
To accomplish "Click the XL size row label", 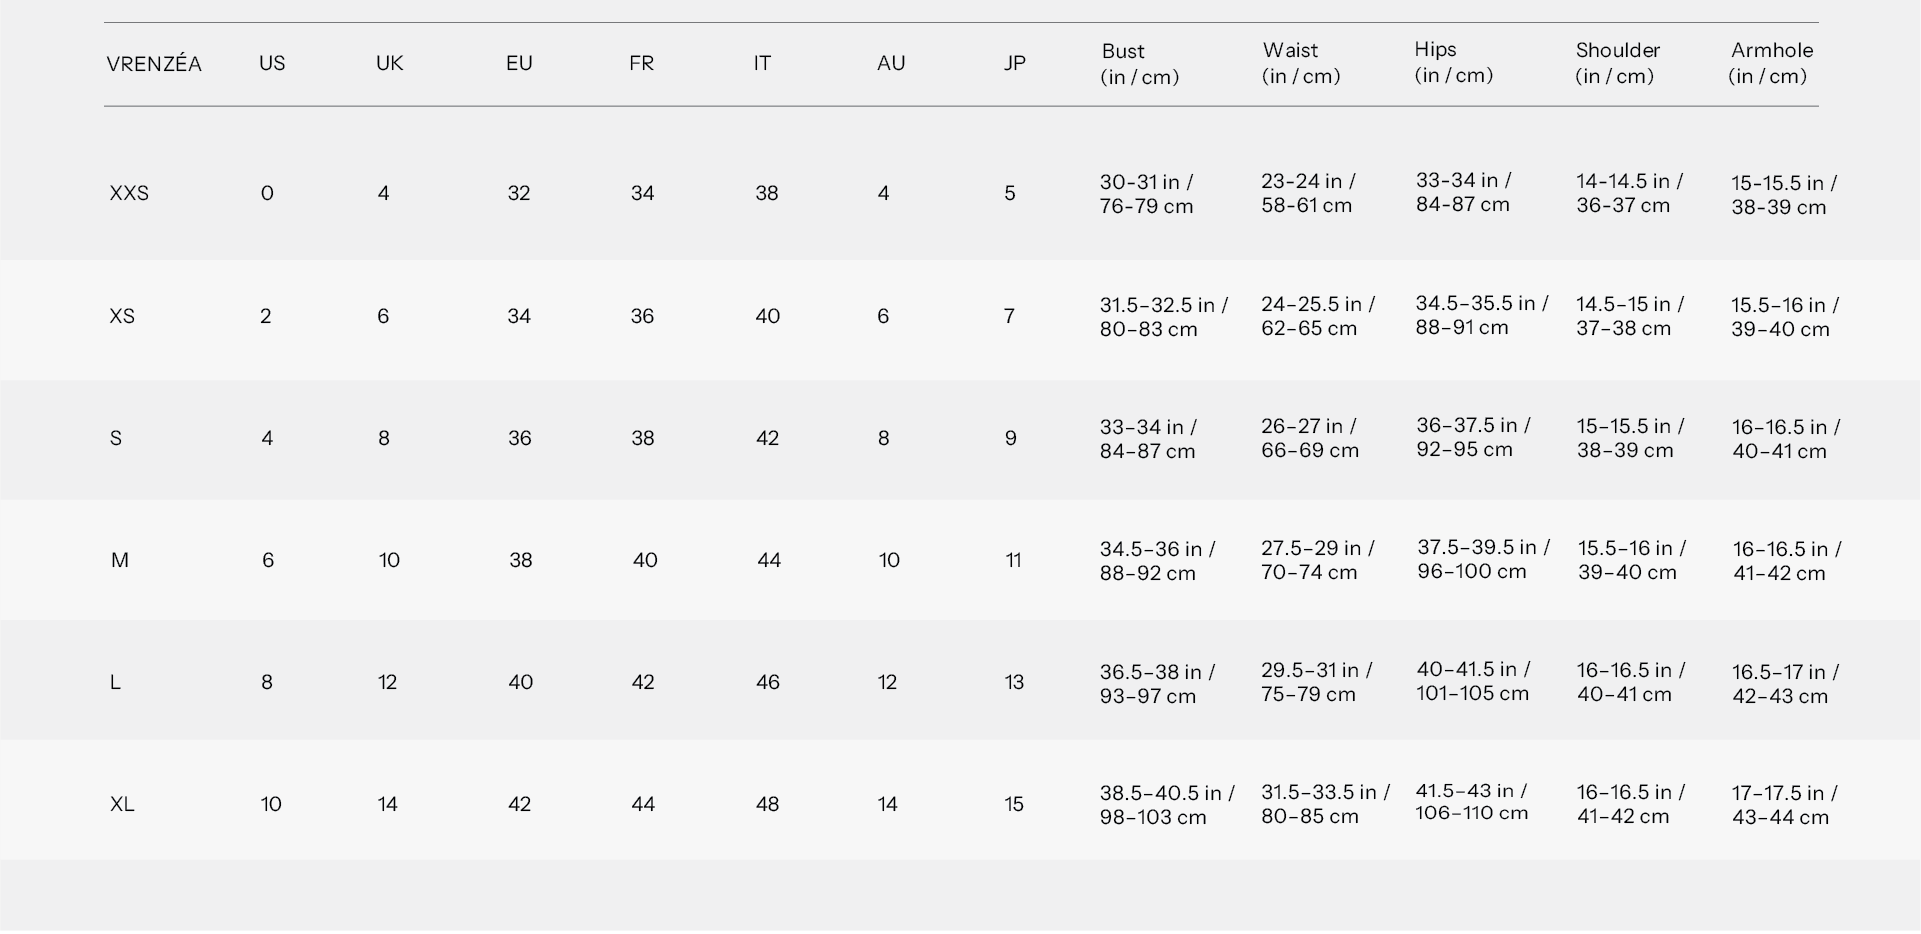I will coord(122,804).
